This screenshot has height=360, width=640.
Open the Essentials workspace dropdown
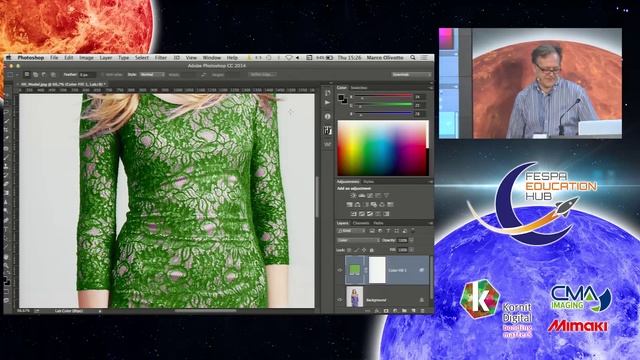411,75
